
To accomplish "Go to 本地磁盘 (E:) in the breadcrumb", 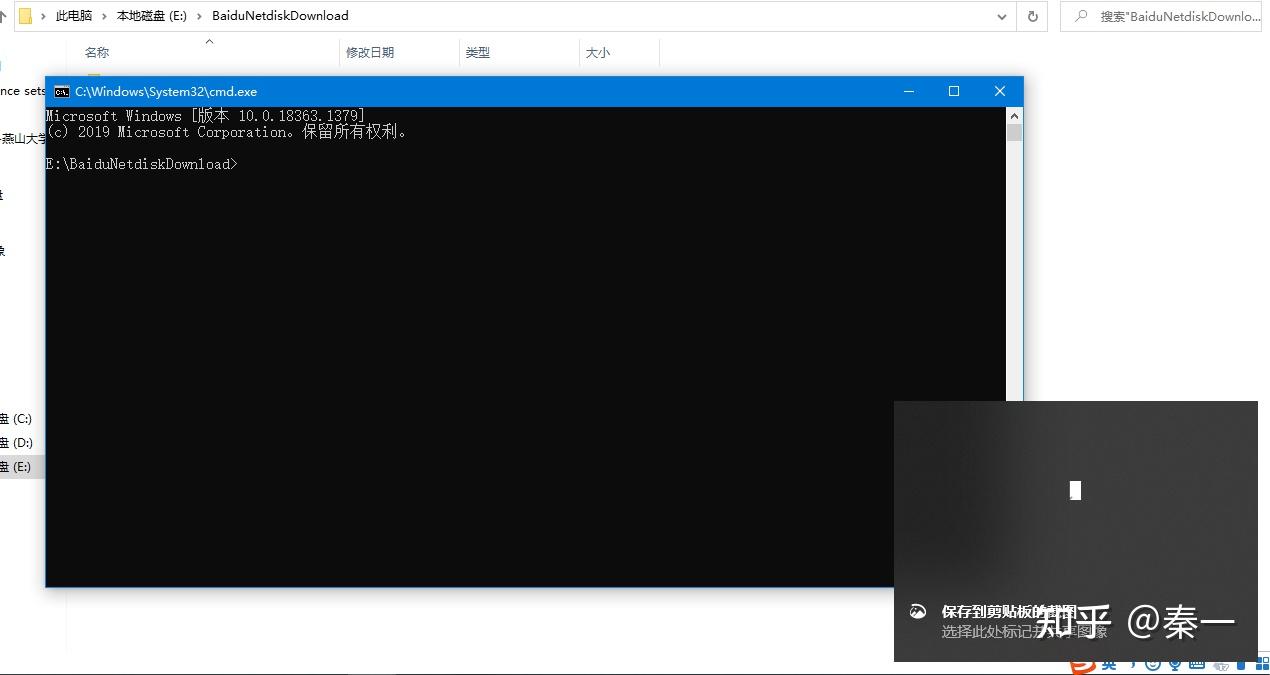I will (152, 16).
